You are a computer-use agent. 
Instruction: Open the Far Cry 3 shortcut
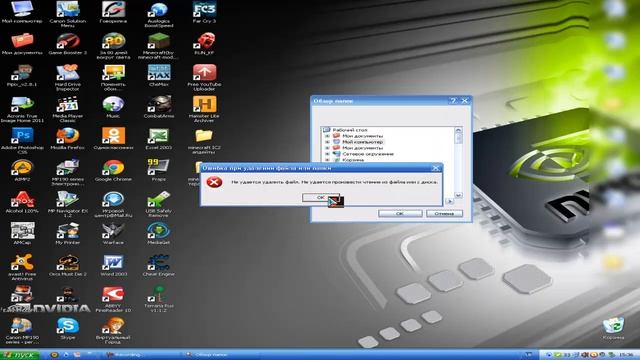204,12
